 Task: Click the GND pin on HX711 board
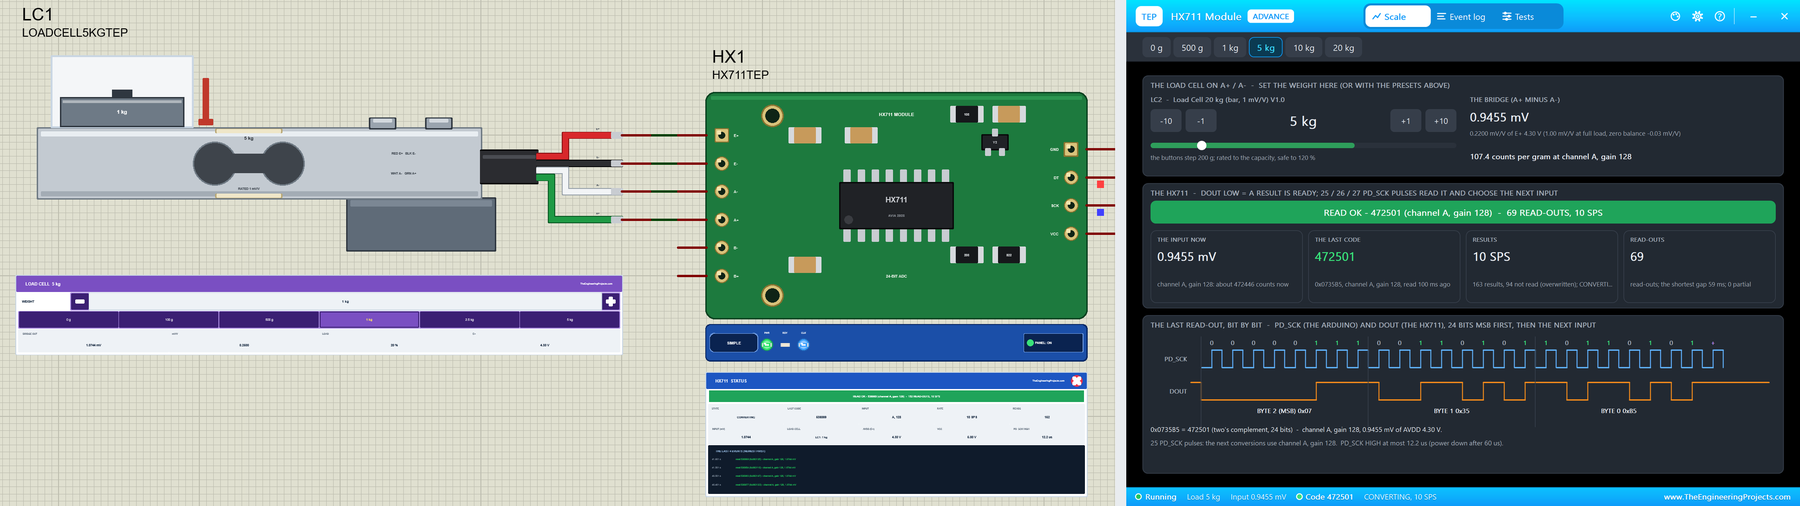point(1071,149)
